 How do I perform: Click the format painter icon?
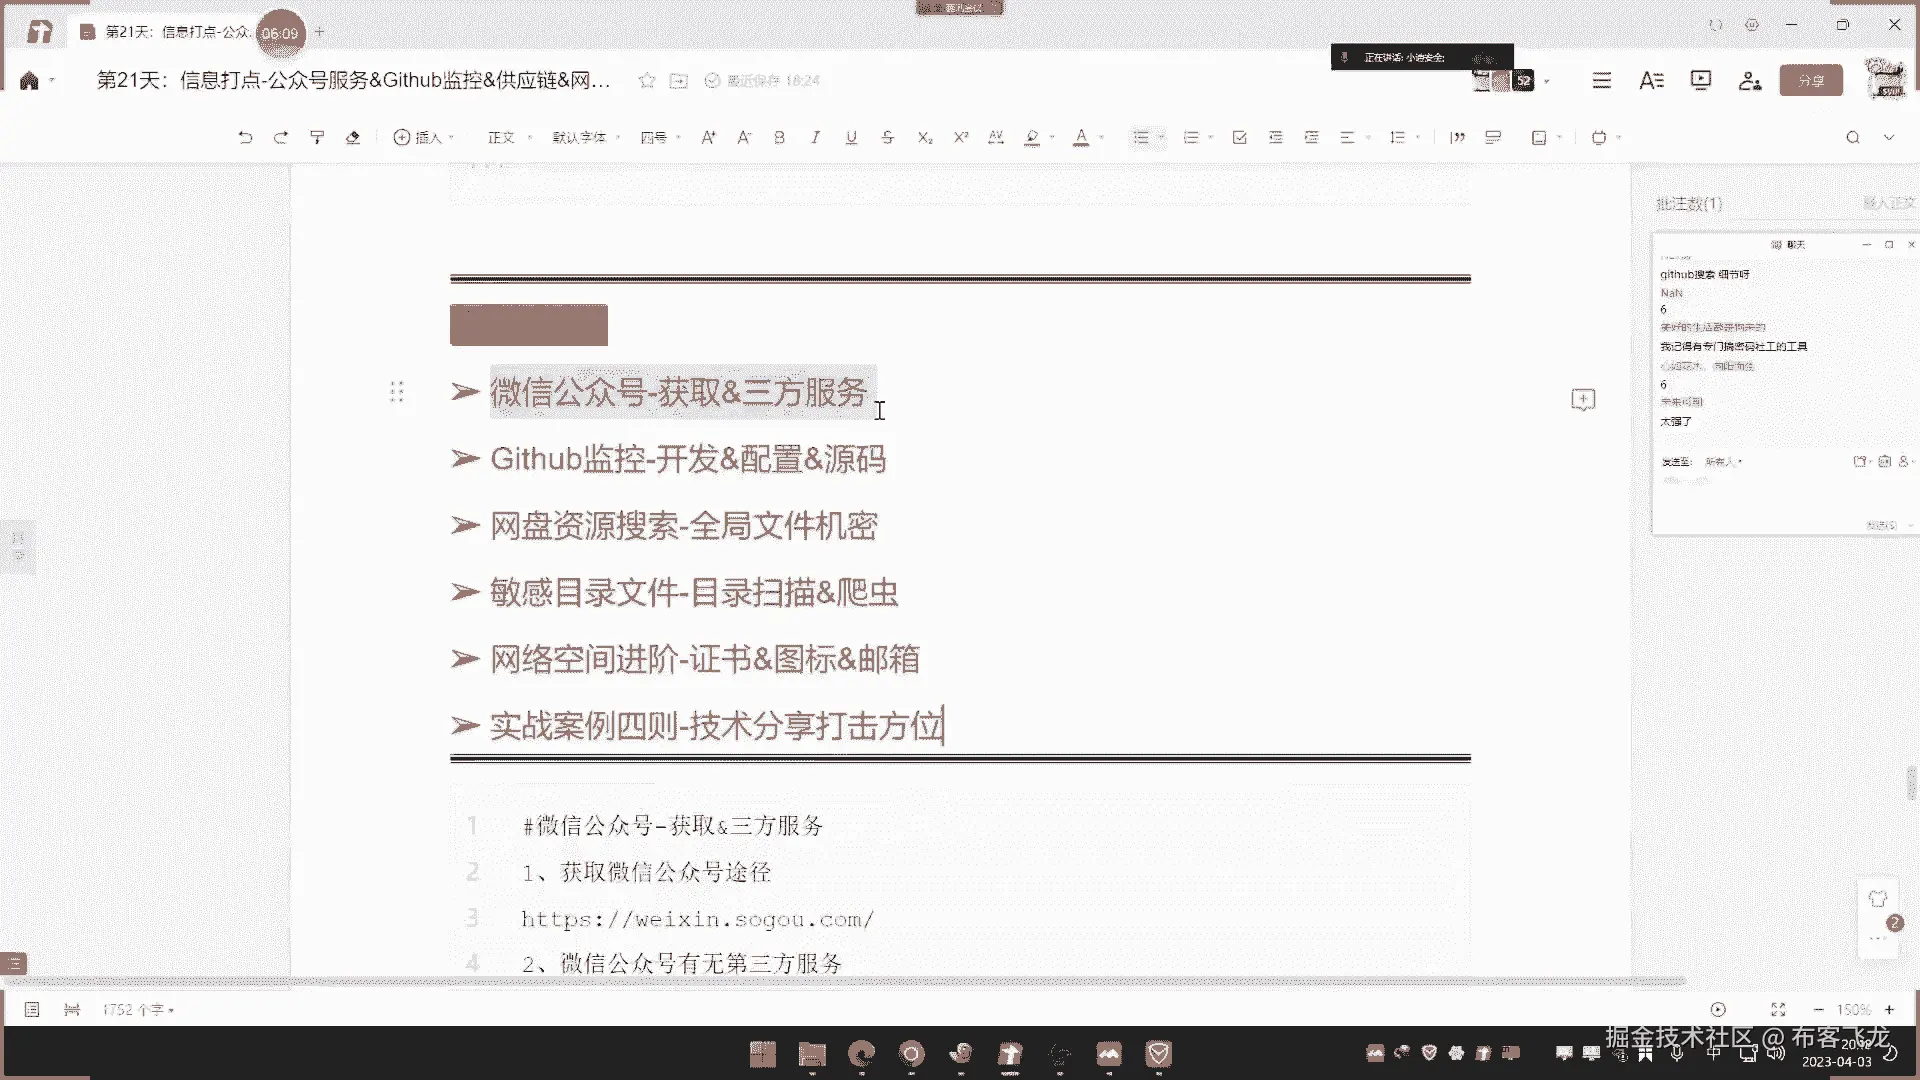317,138
